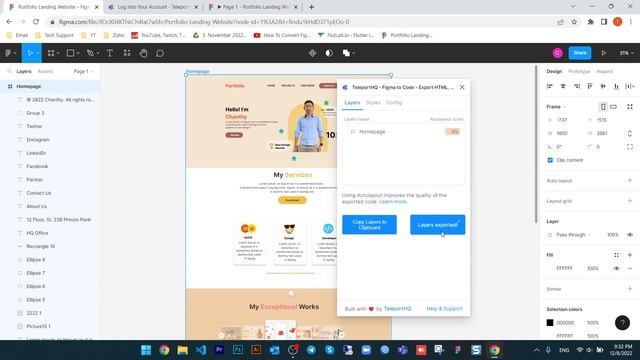This screenshot has height=360, width=640.
Task: Click Align vertical centers icon
Action: [x=603, y=86]
